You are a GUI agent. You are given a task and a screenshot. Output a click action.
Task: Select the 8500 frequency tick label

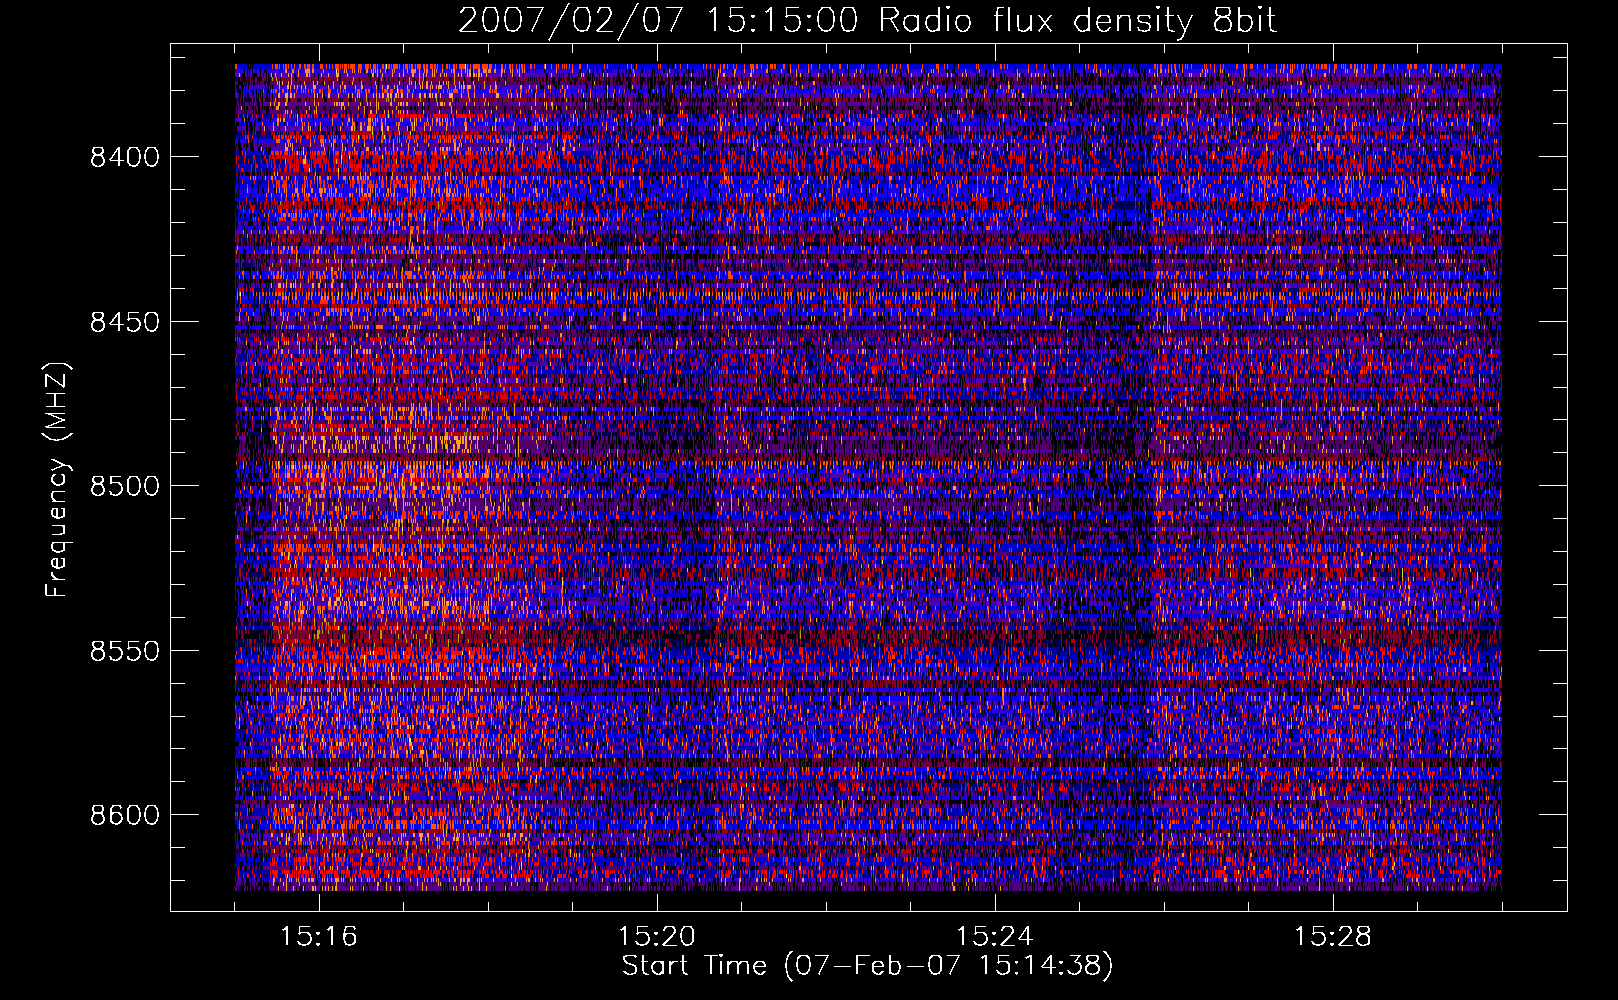coord(125,486)
